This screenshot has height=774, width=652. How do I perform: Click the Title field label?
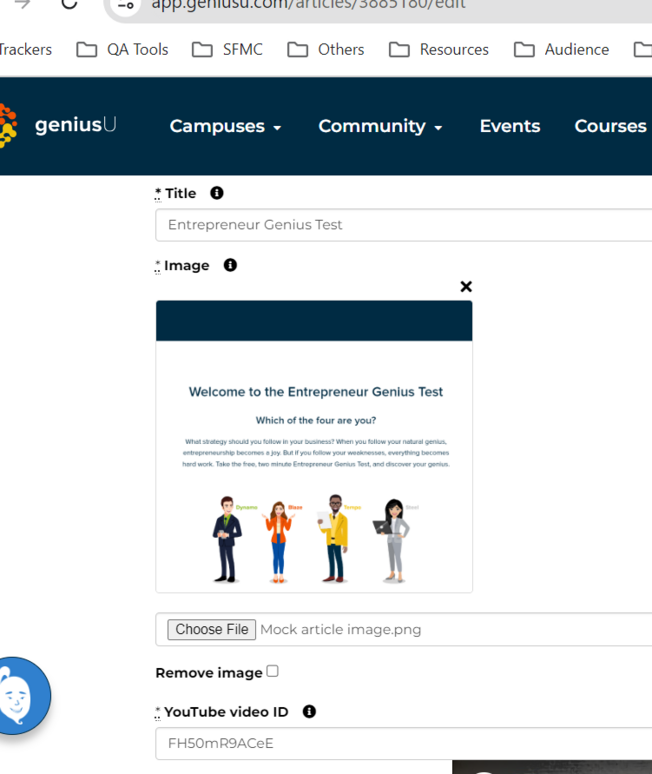pos(180,193)
